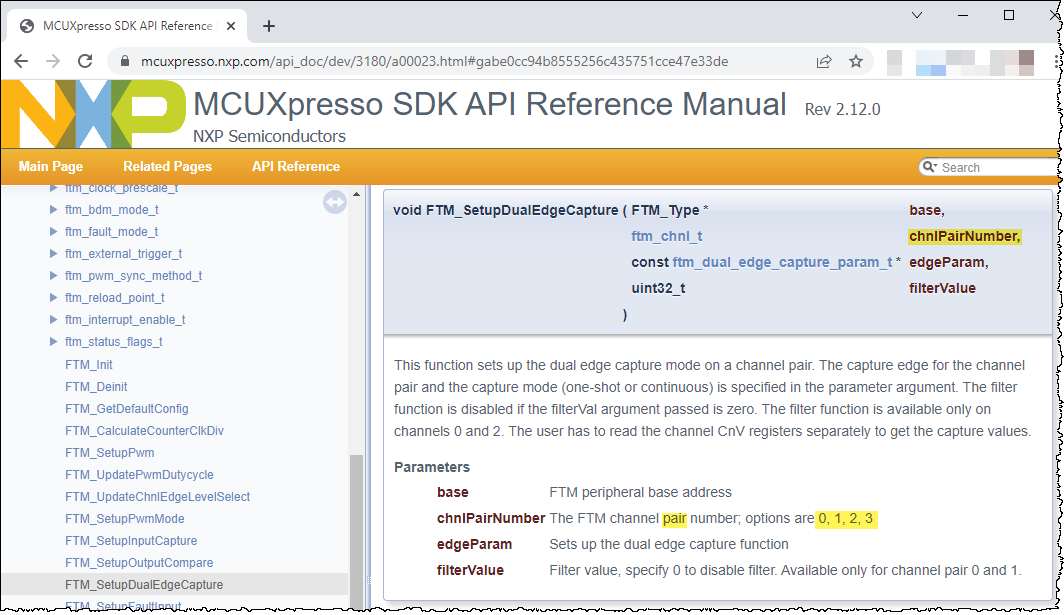Open the FTM_Init documentation link
Image resolution: width=1064 pixels, height=615 pixels.
pyautogui.click(x=89, y=364)
